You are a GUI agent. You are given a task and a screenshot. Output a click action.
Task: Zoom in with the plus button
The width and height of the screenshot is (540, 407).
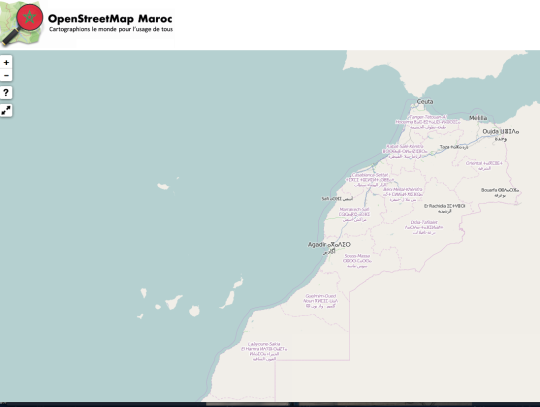click(6, 62)
